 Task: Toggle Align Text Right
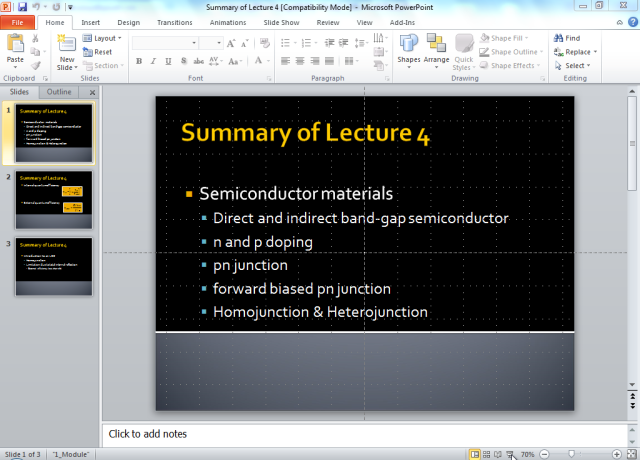pos(315,61)
